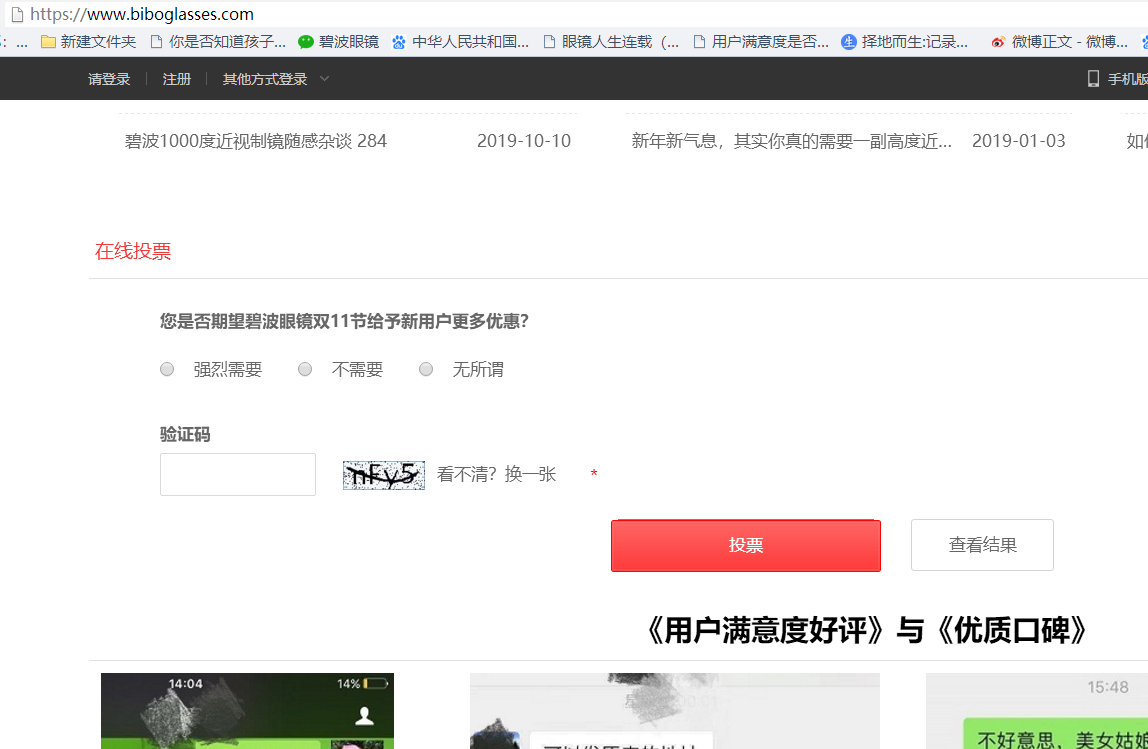Image resolution: width=1148 pixels, height=749 pixels.
Task: Click the poll question about 双11节 discounts
Action: click(x=344, y=321)
